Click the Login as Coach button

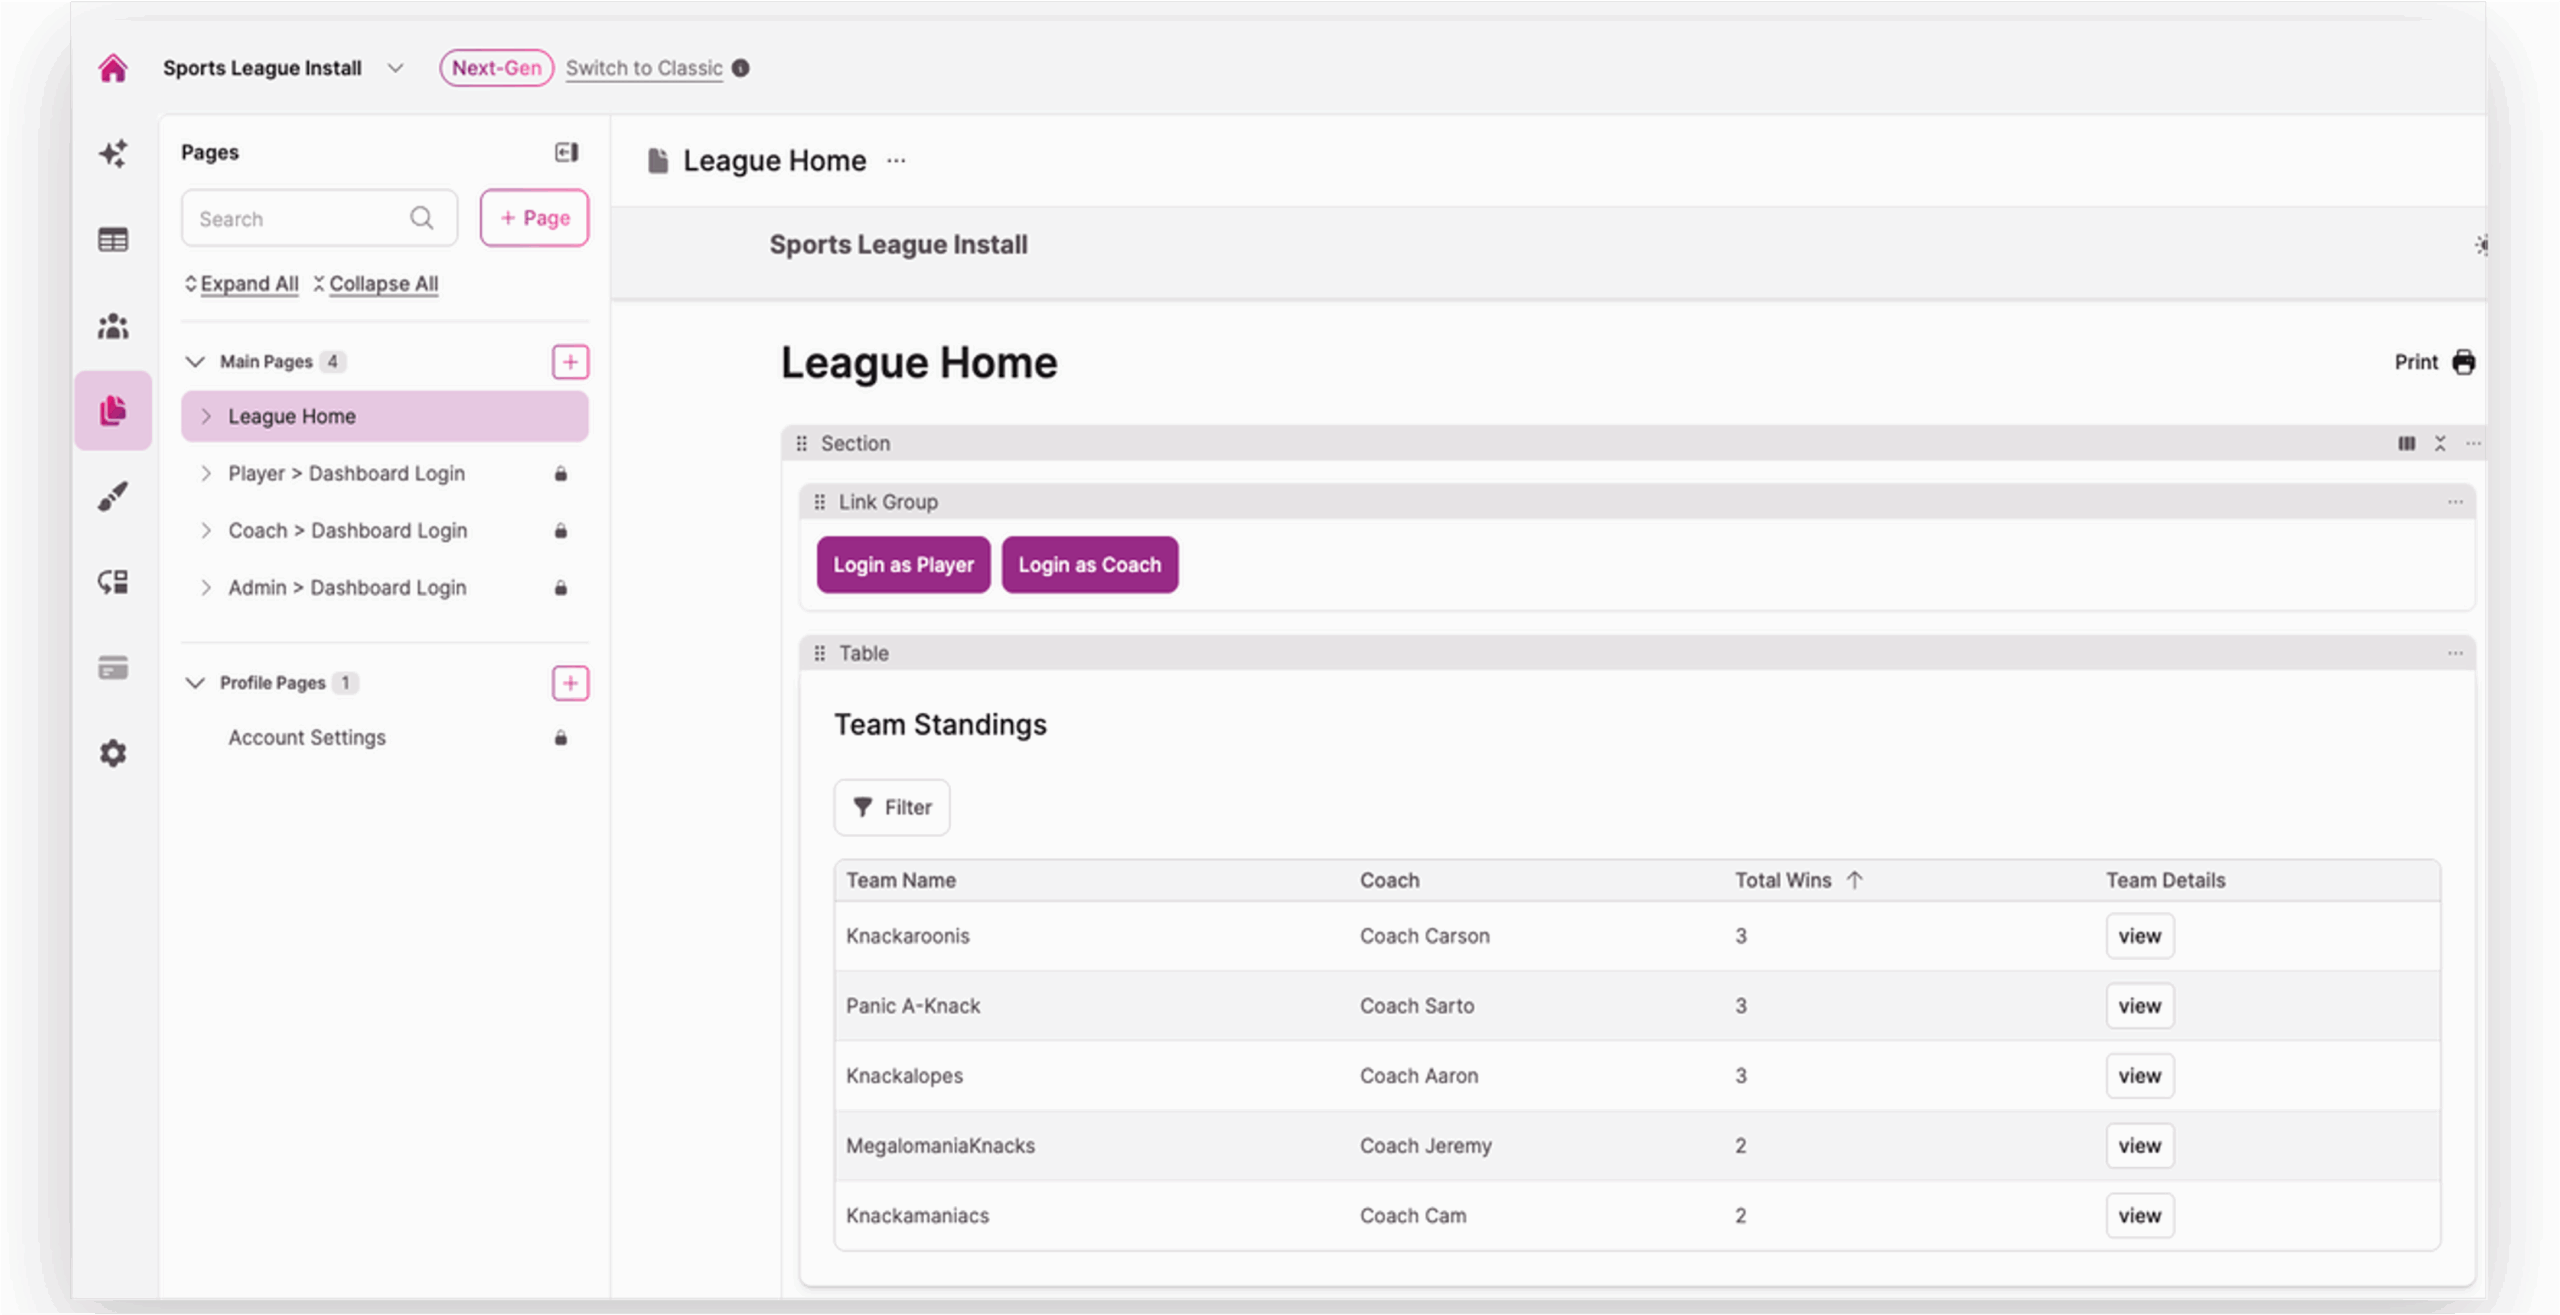coord(1089,565)
